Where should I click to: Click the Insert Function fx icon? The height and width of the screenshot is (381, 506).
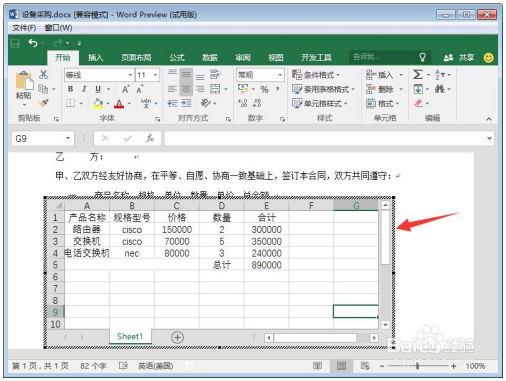tap(150, 138)
